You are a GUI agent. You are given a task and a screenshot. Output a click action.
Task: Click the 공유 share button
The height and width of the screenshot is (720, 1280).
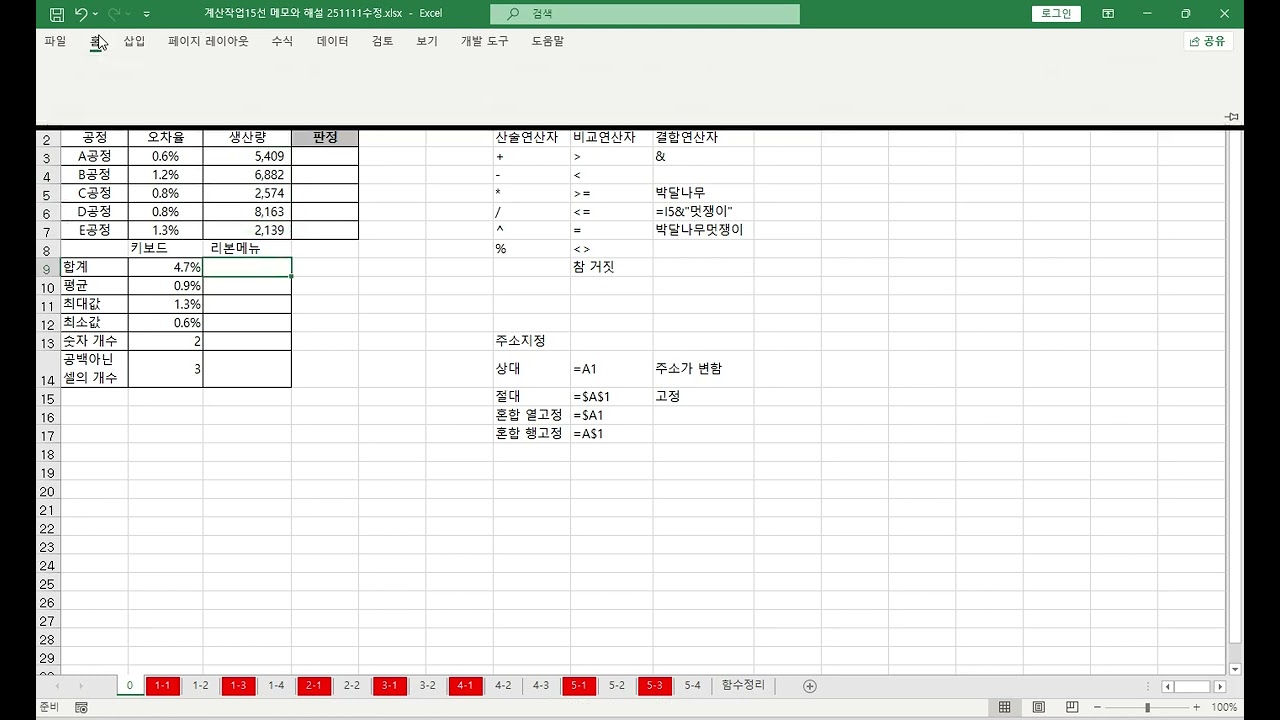(x=1208, y=41)
